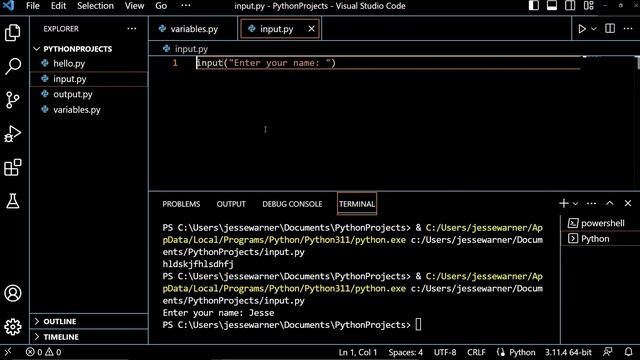Screen dimensions: 640x360
Task: Open the File menu
Action: 33,6
